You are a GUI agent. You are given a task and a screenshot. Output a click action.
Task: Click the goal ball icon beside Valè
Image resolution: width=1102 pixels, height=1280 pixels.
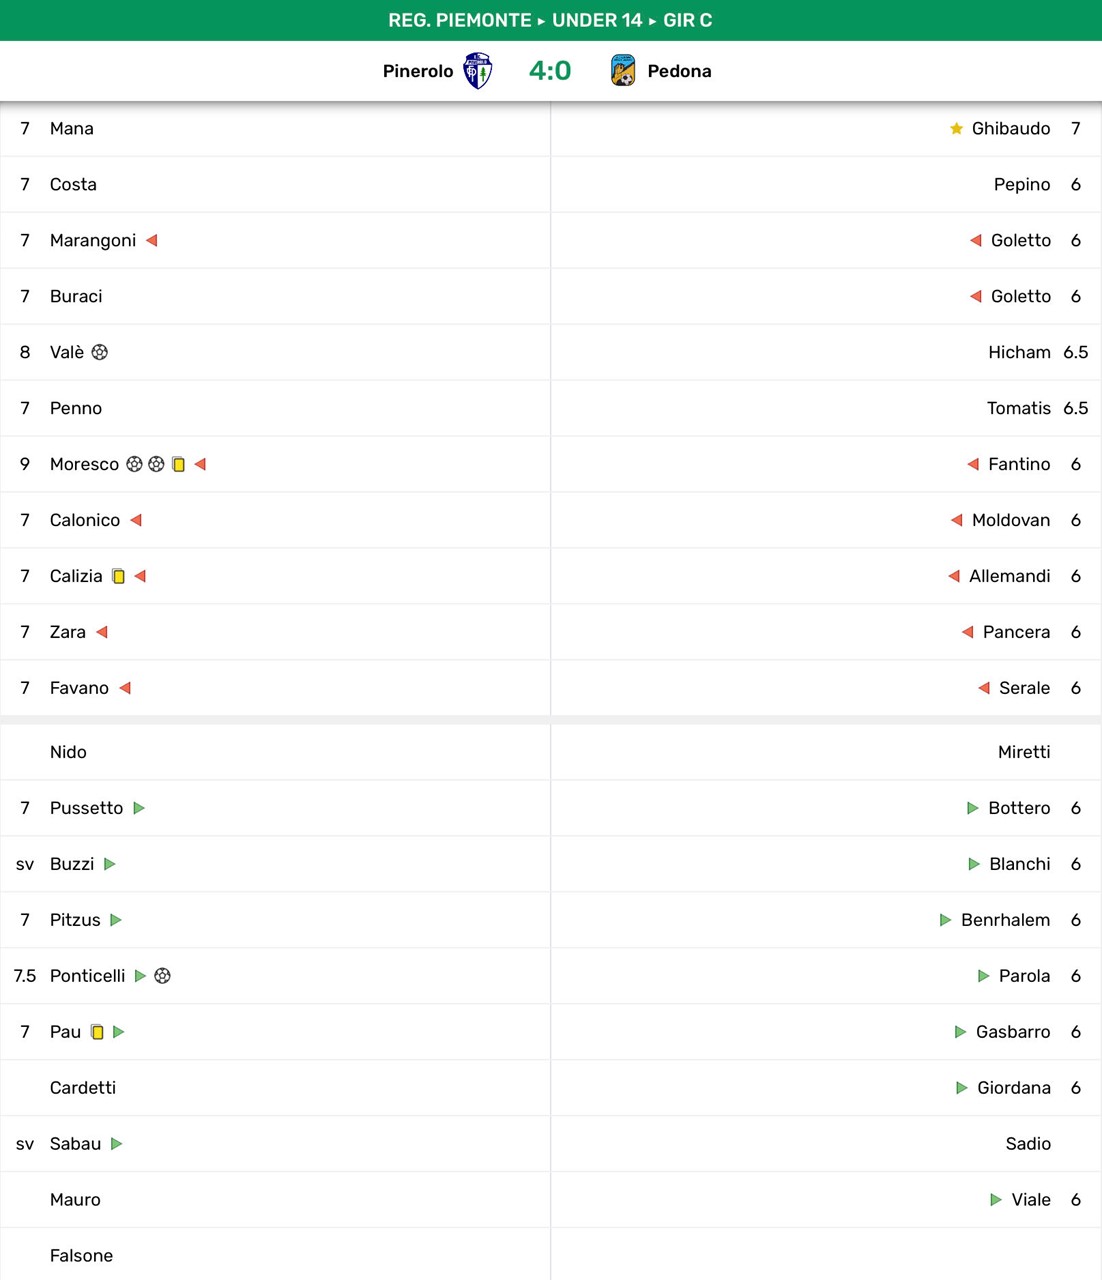click(100, 352)
